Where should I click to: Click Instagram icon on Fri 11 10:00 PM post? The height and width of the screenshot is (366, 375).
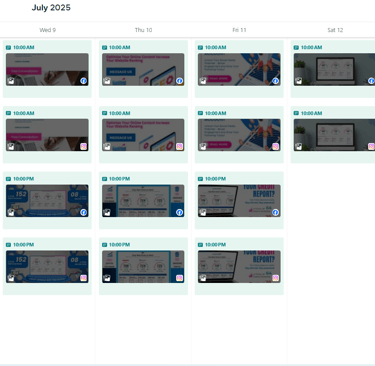point(275,278)
